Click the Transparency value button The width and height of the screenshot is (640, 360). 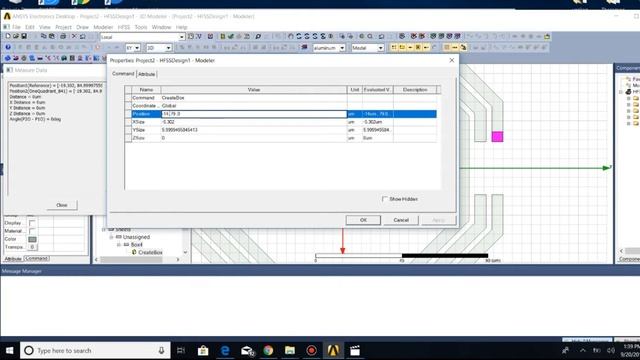(32, 247)
